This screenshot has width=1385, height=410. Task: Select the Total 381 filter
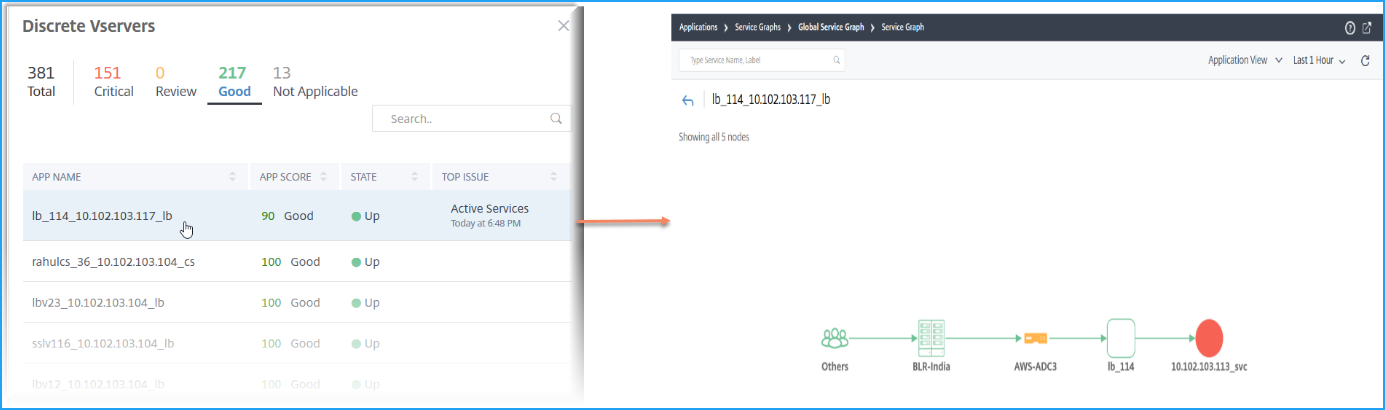coord(41,81)
